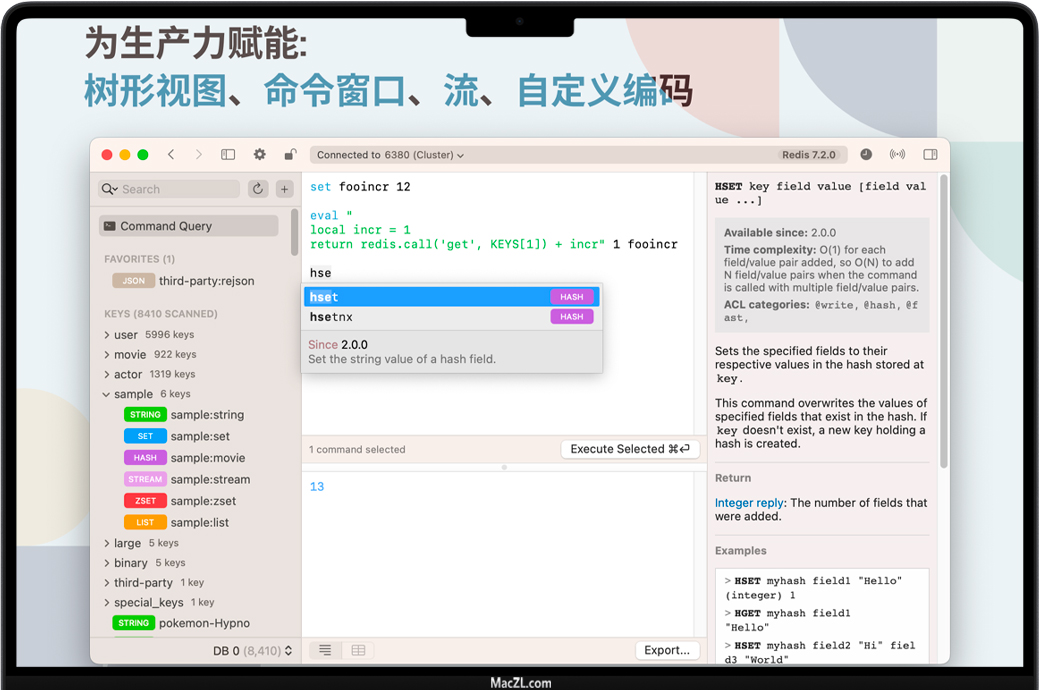Click the key list sidebar scrollbar
Viewport: 1040px width, 690px height.
pos(294,232)
